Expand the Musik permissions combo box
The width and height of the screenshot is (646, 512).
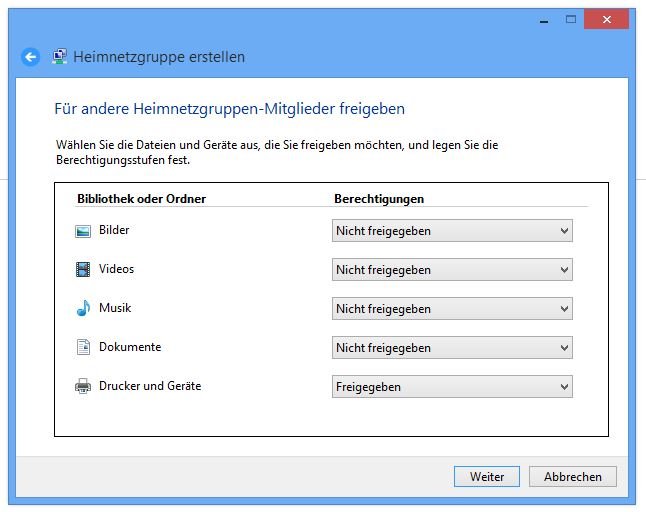[452, 309]
